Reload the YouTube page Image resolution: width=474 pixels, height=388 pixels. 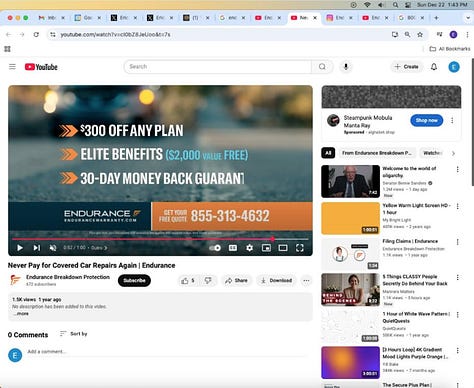pyautogui.click(x=36, y=34)
